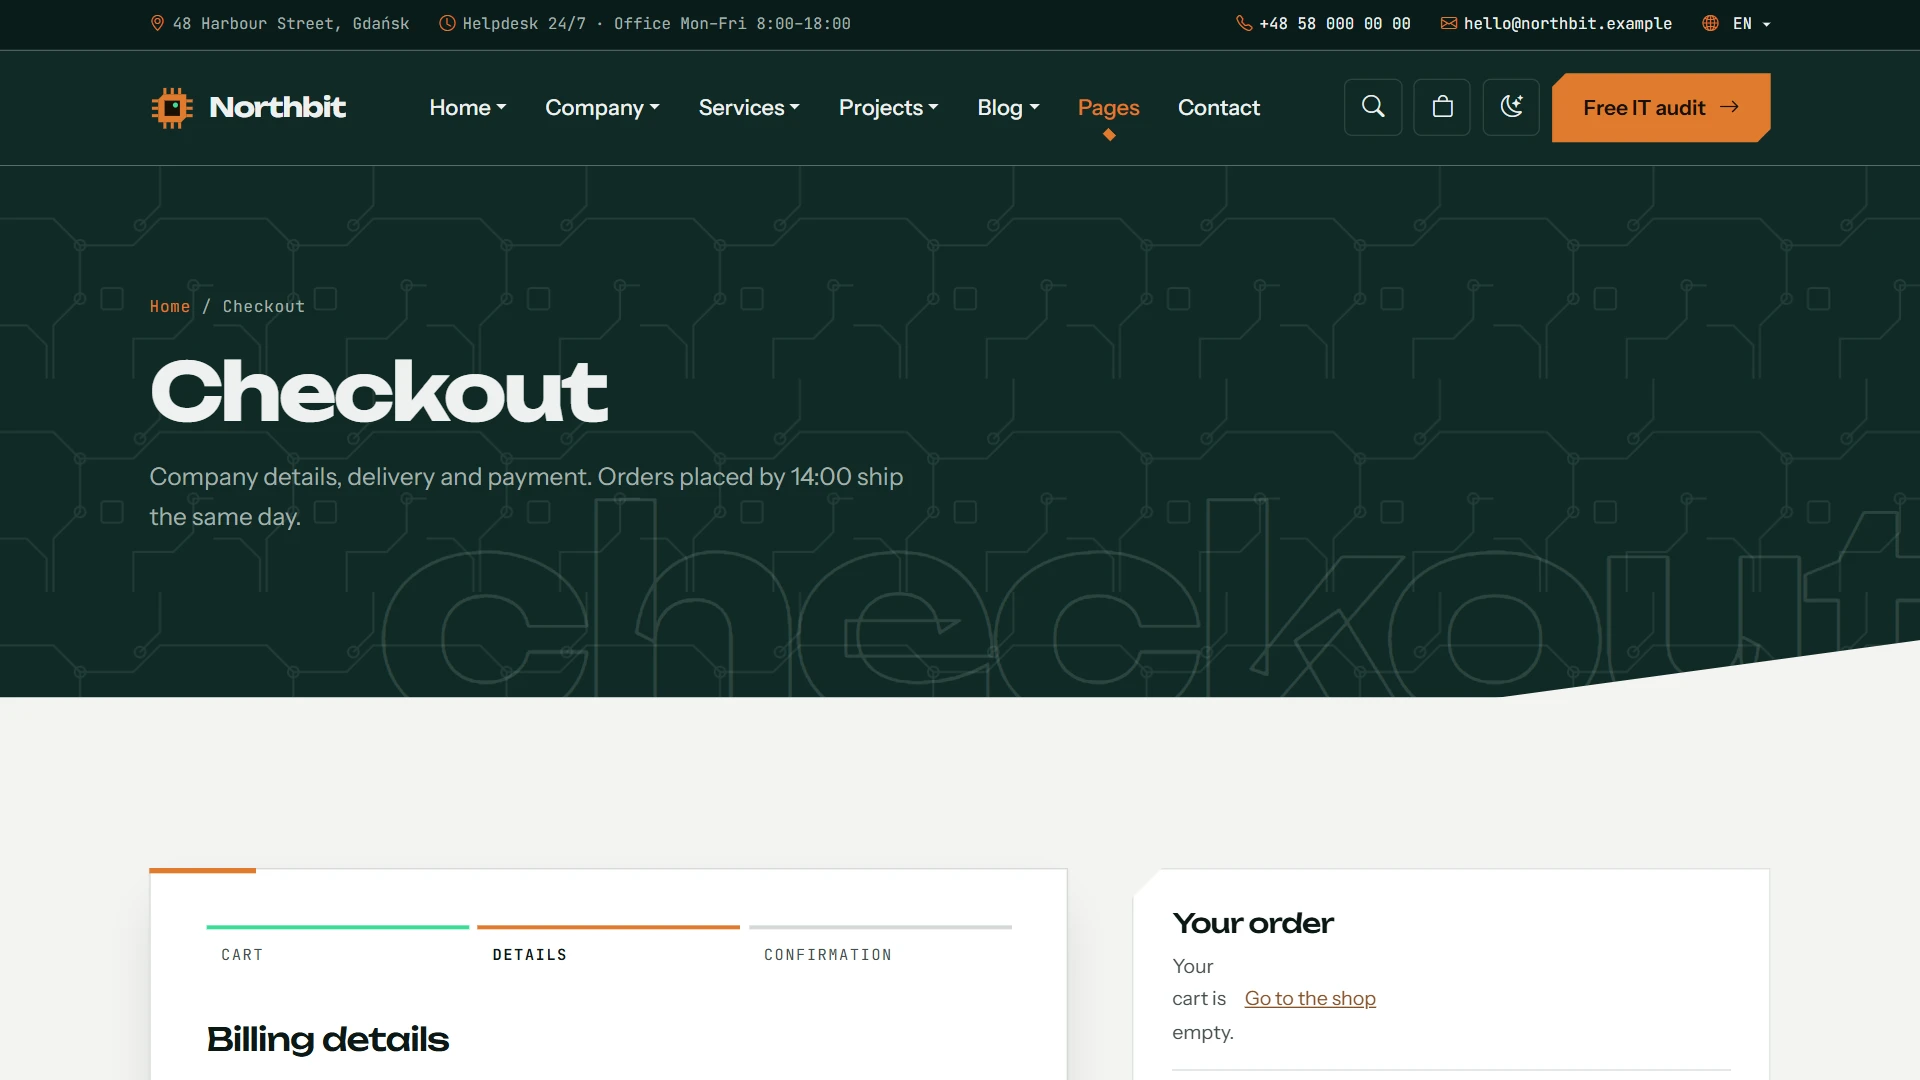Open the search icon in header
This screenshot has height=1080, width=1920.
pyautogui.click(x=1373, y=107)
